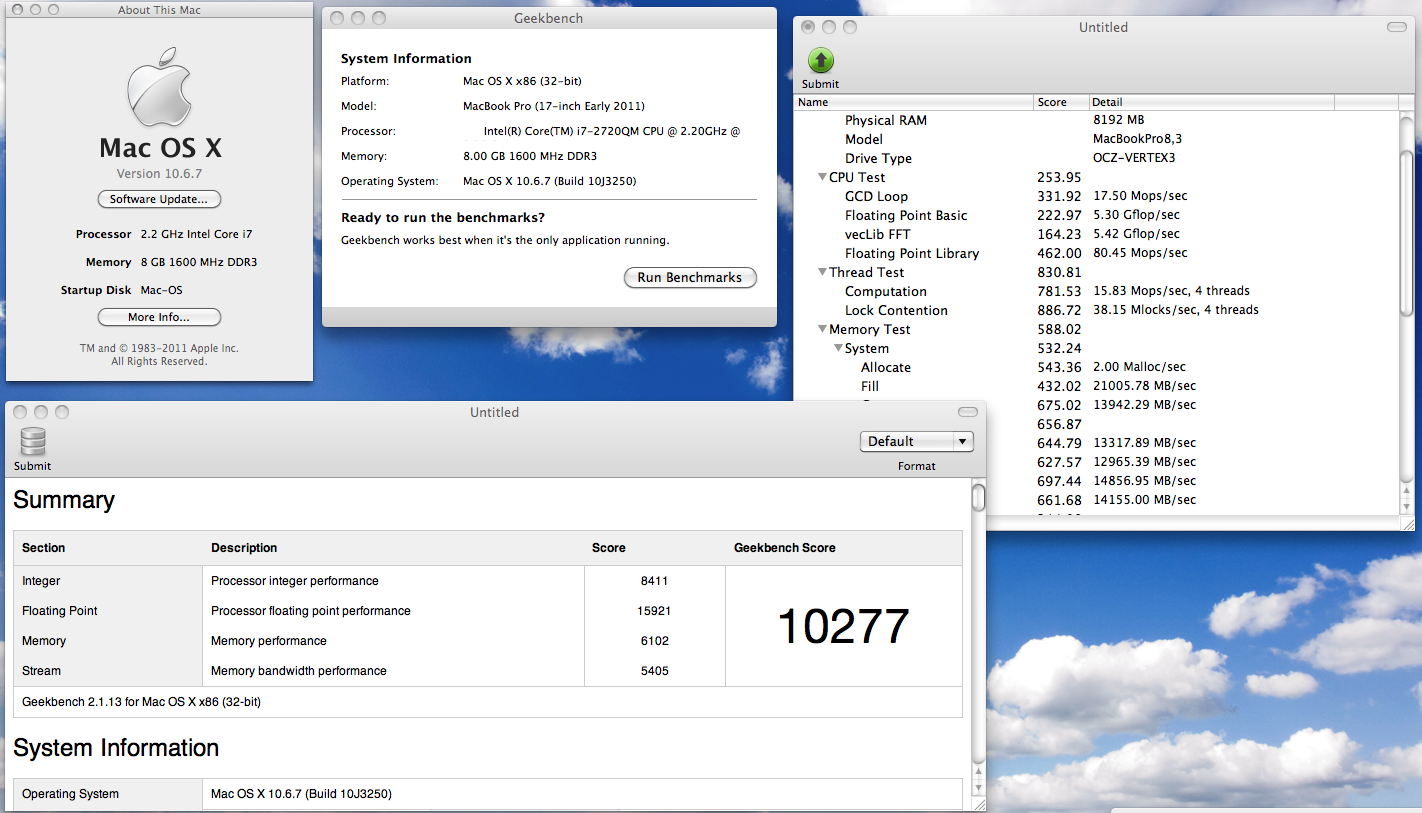The height and width of the screenshot is (813, 1422).
Task: Click the Stream score 5405
Action: click(x=655, y=671)
